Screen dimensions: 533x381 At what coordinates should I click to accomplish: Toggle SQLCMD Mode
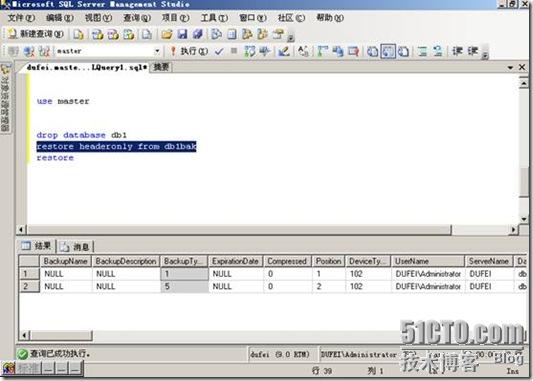354,51
